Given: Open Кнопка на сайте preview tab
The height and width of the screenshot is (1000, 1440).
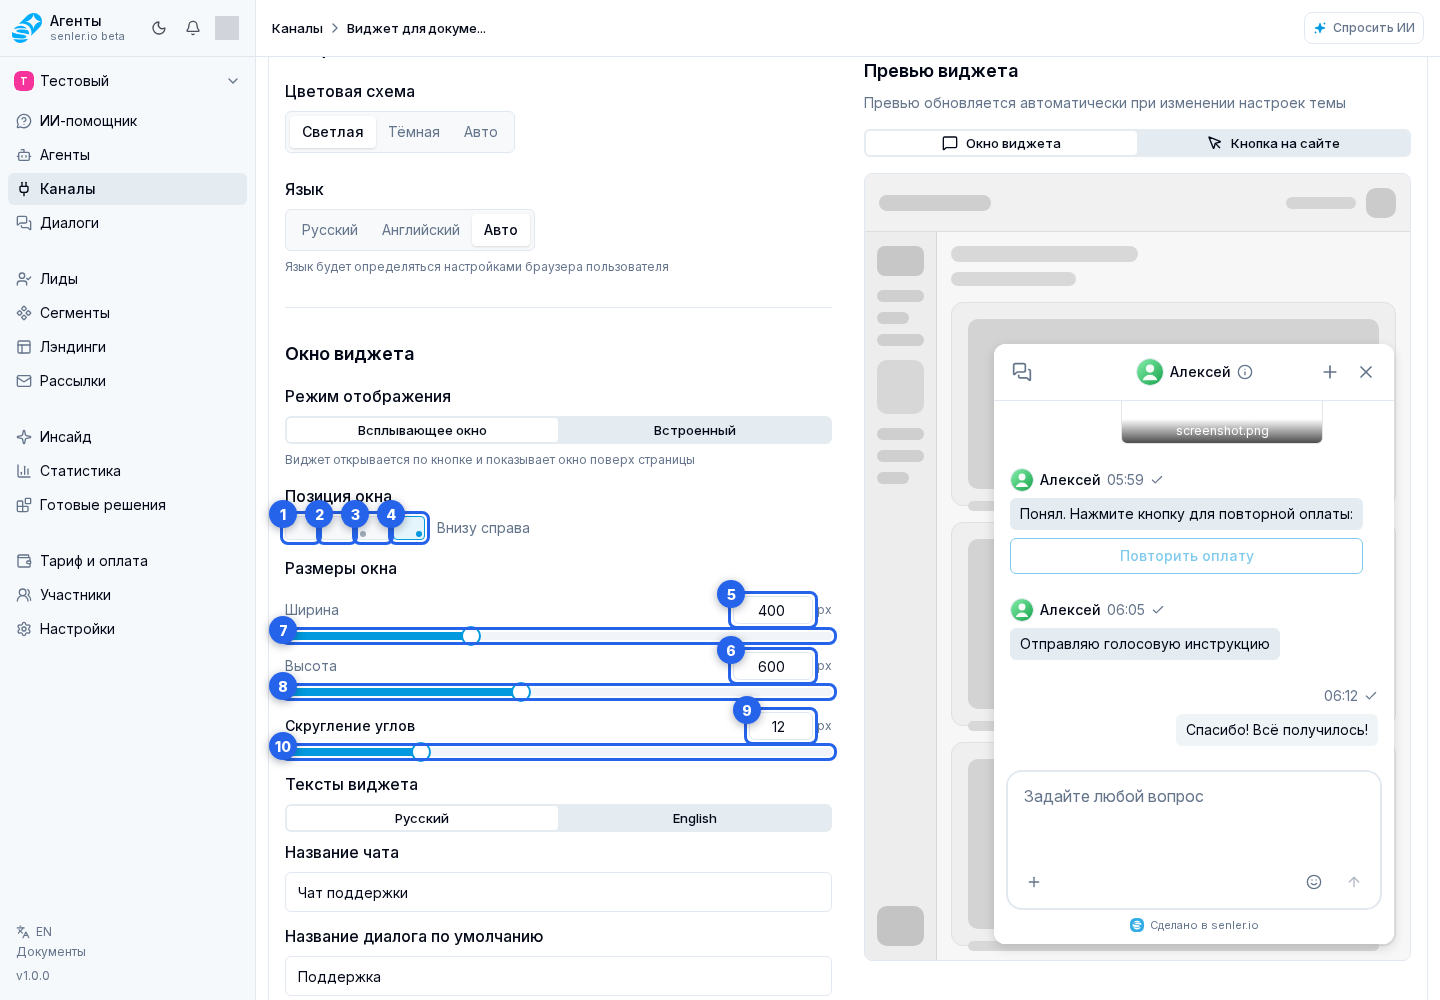Looking at the screenshot, I should 1274,143.
